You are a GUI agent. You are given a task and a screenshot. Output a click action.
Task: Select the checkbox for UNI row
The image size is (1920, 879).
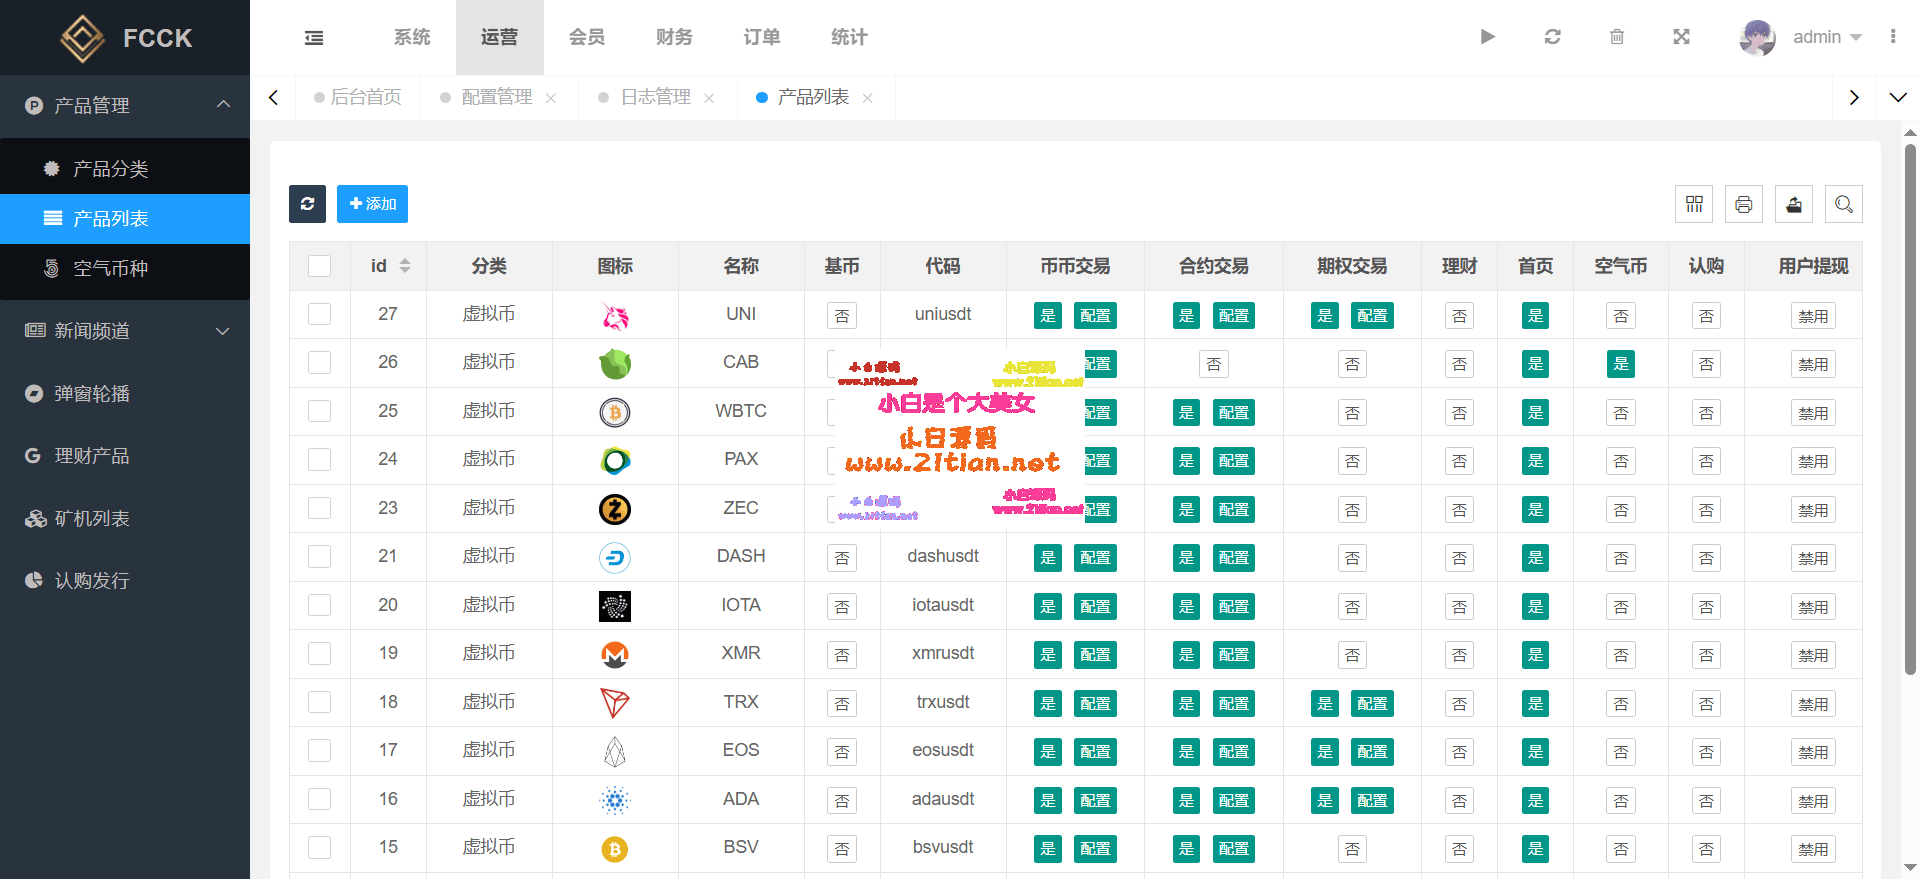click(x=320, y=314)
